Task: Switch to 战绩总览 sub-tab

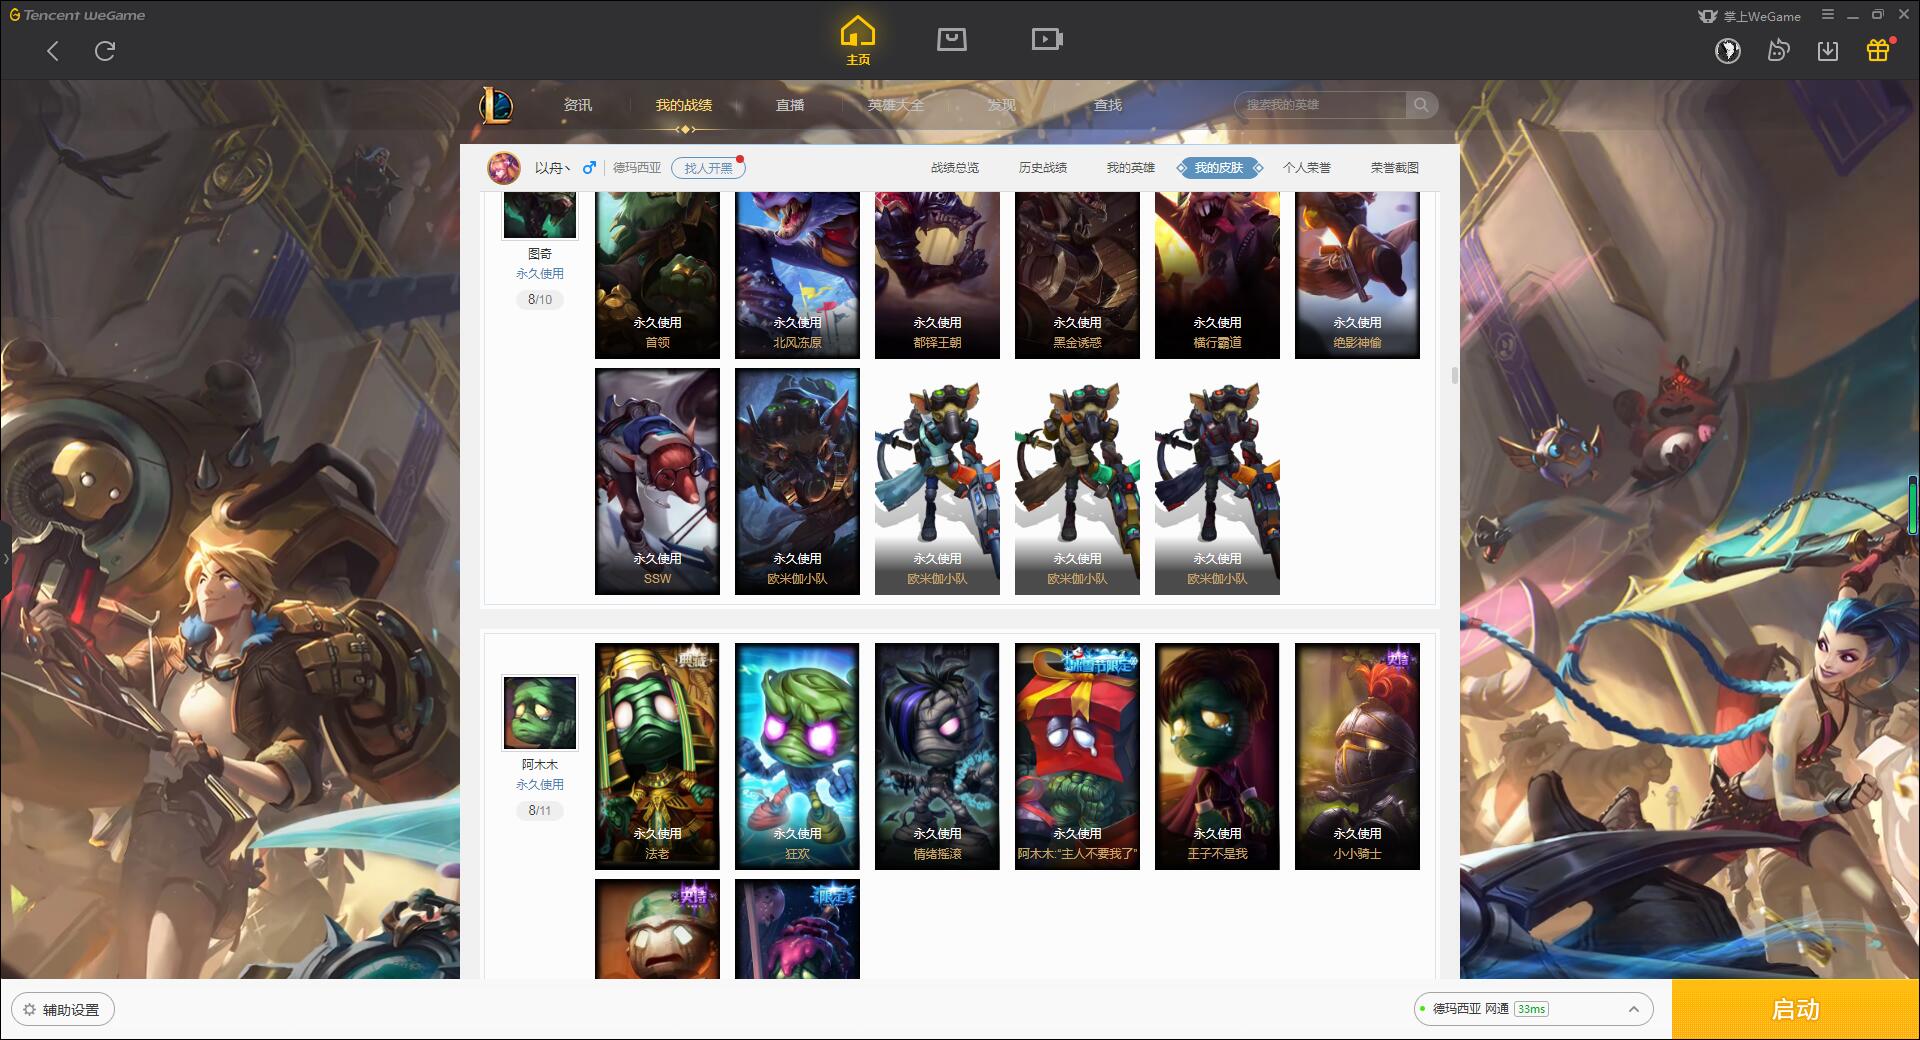Action: coord(955,168)
